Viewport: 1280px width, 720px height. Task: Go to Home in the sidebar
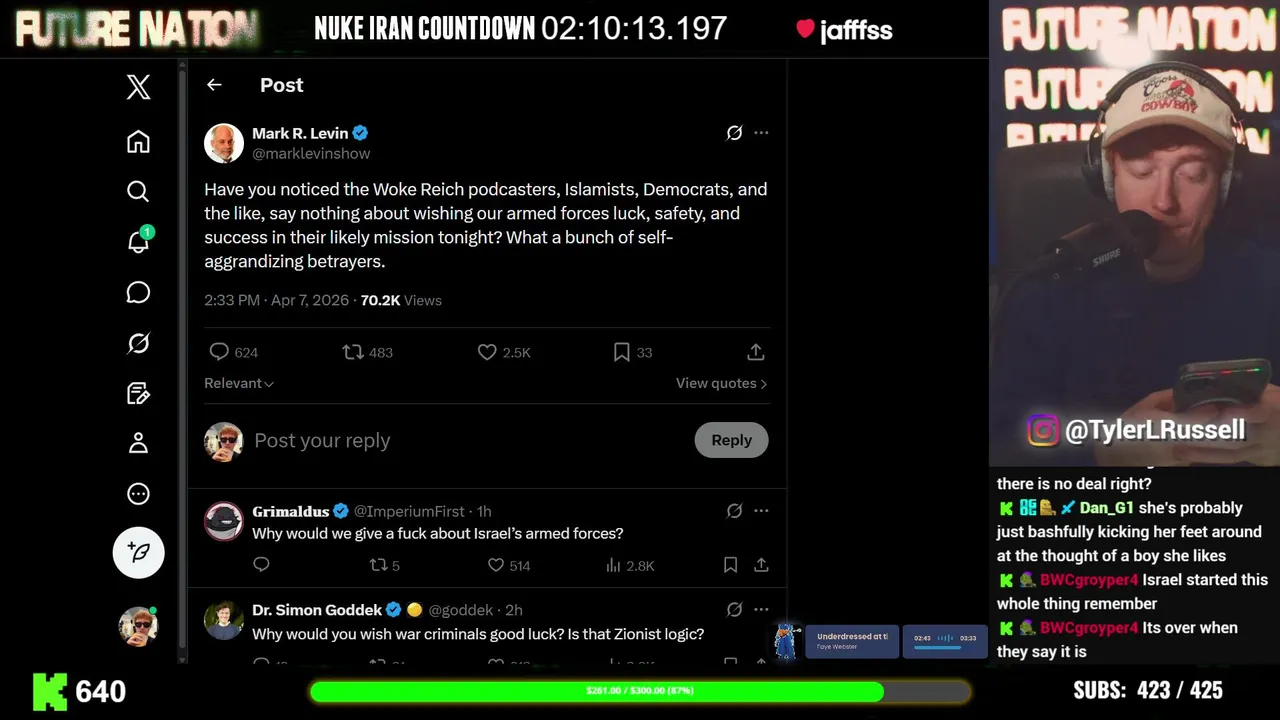pyautogui.click(x=138, y=142)
